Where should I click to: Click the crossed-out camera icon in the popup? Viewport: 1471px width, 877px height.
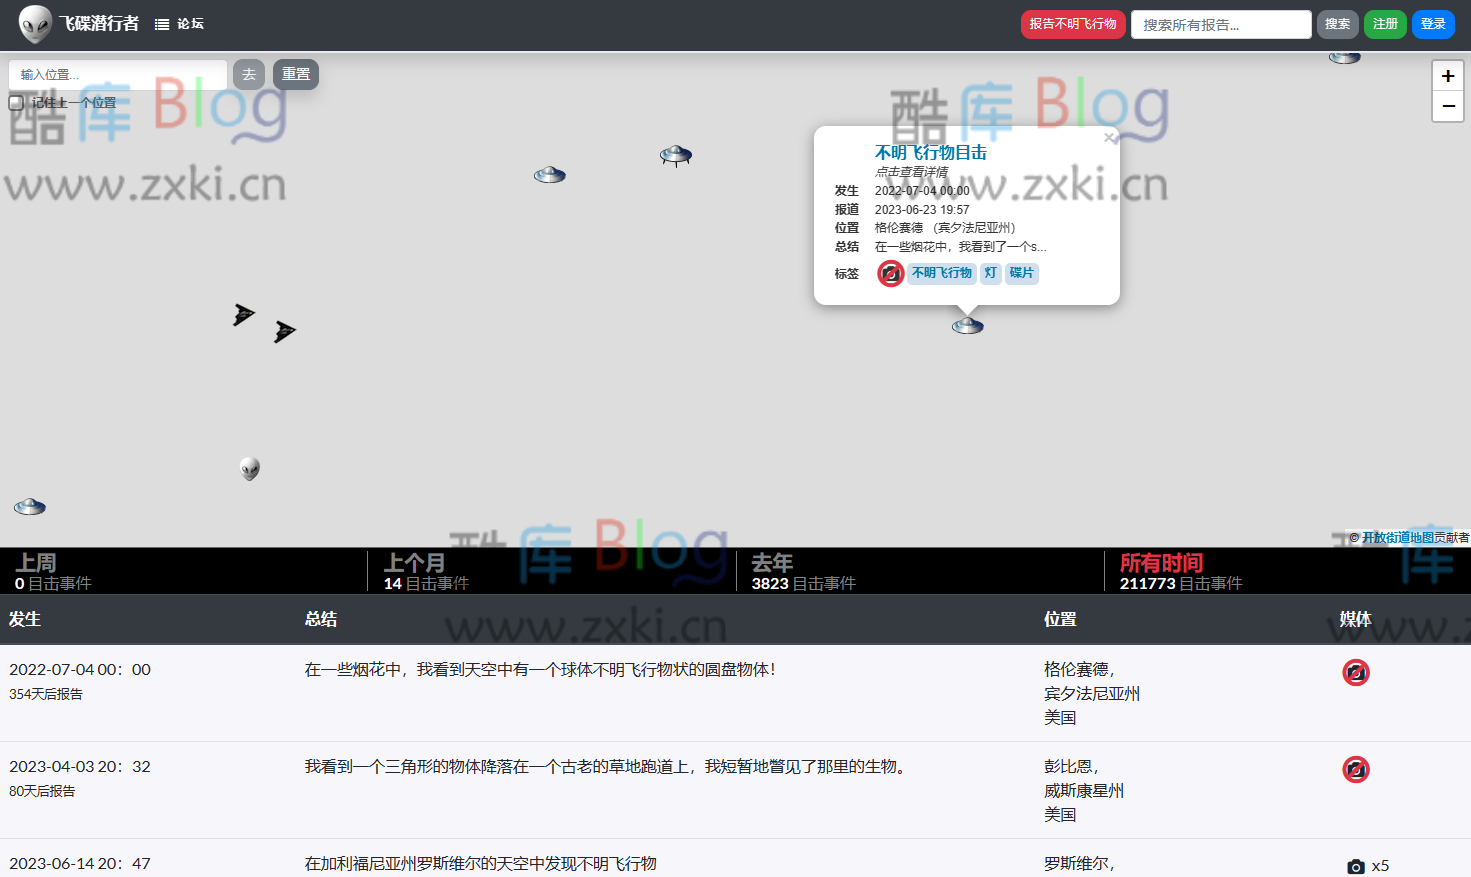(890, 272)
